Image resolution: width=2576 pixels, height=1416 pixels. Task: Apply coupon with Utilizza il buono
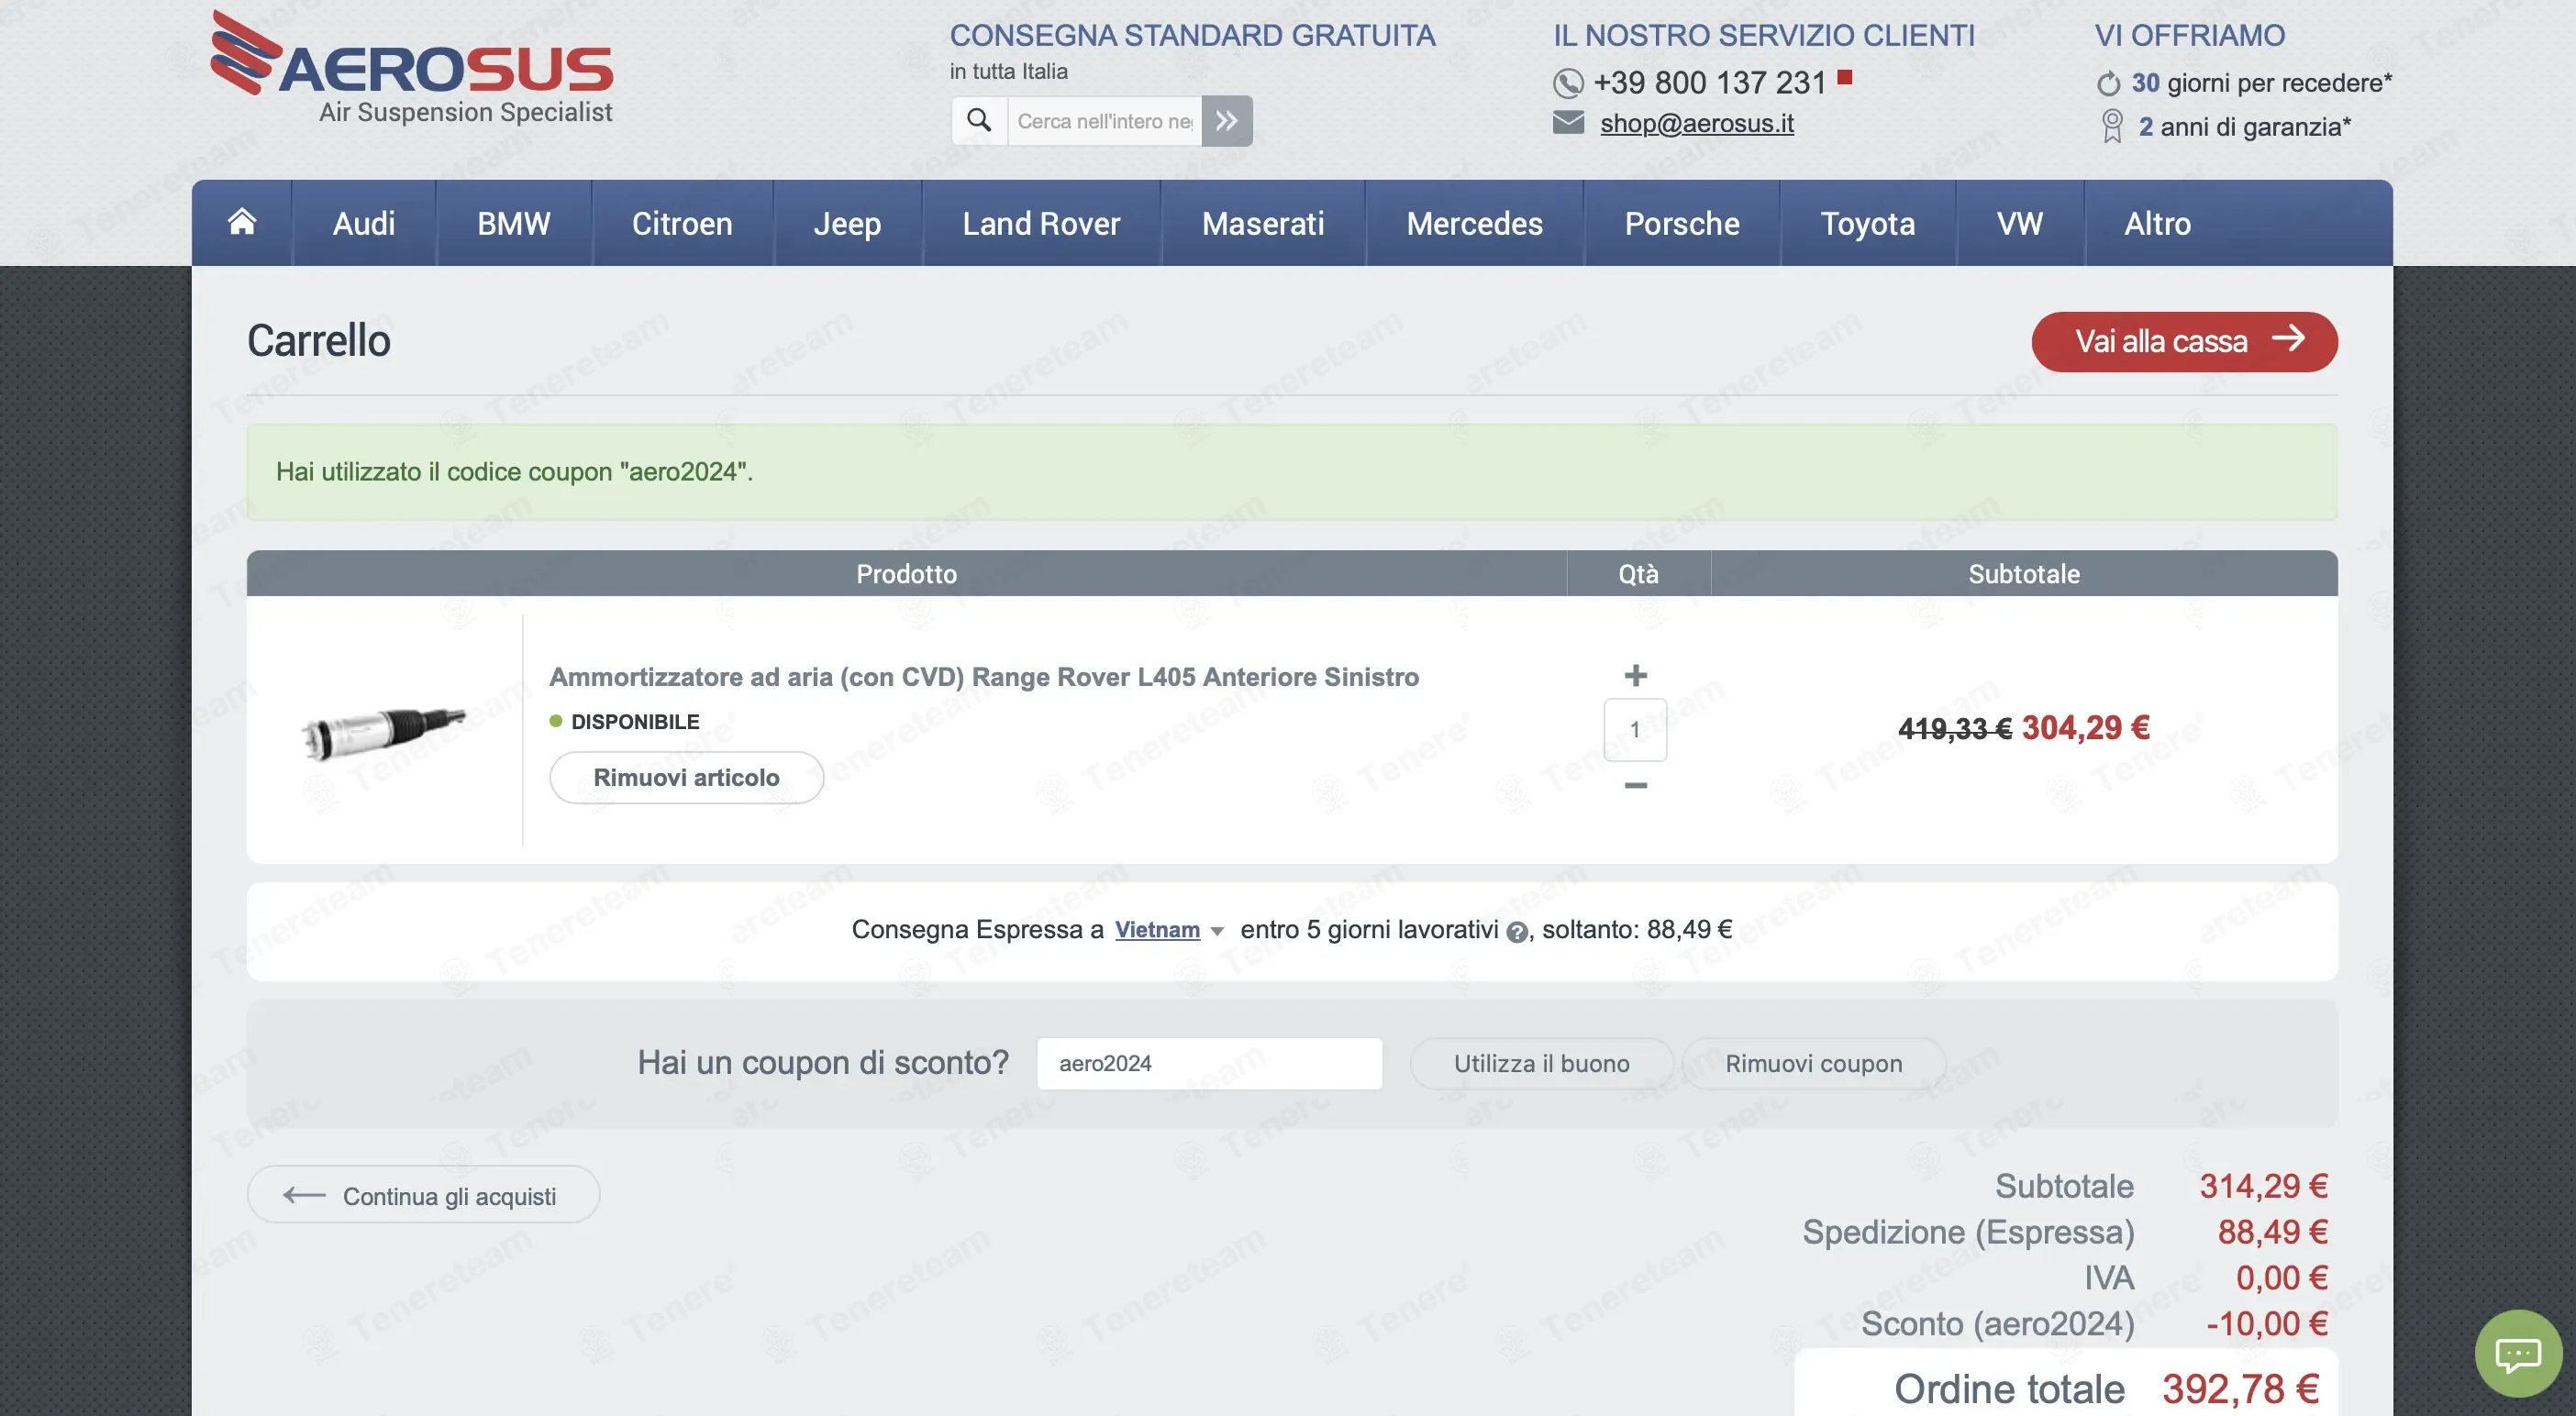click(1541, 1063)
